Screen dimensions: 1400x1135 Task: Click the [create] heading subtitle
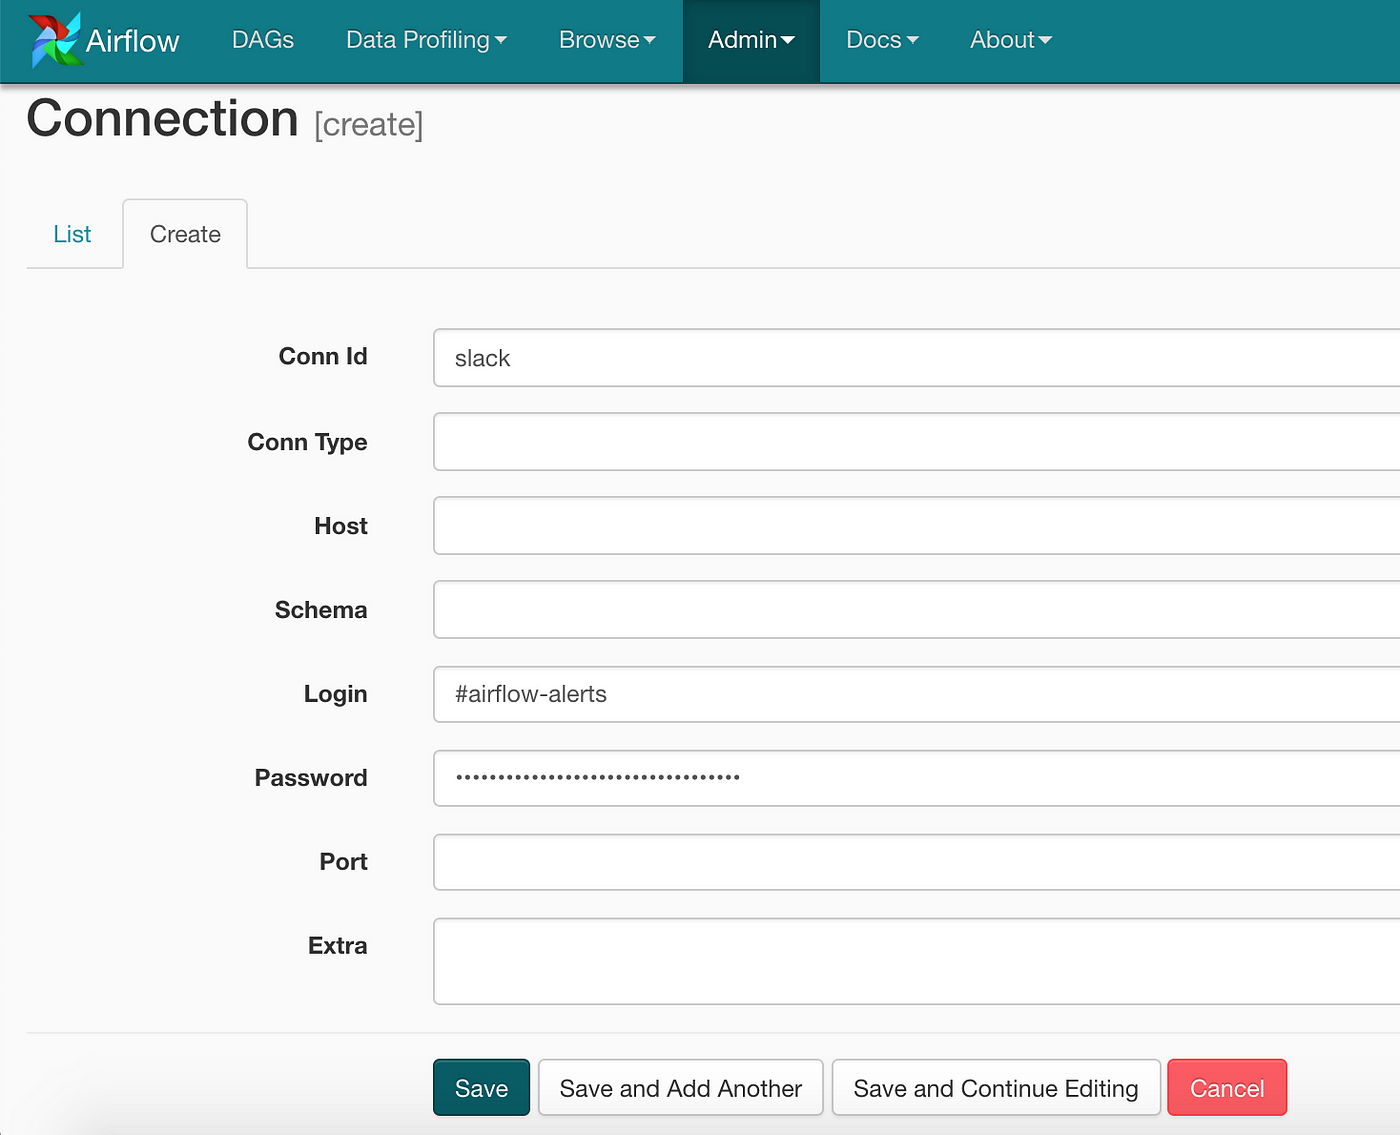click(x=369, y=125)
